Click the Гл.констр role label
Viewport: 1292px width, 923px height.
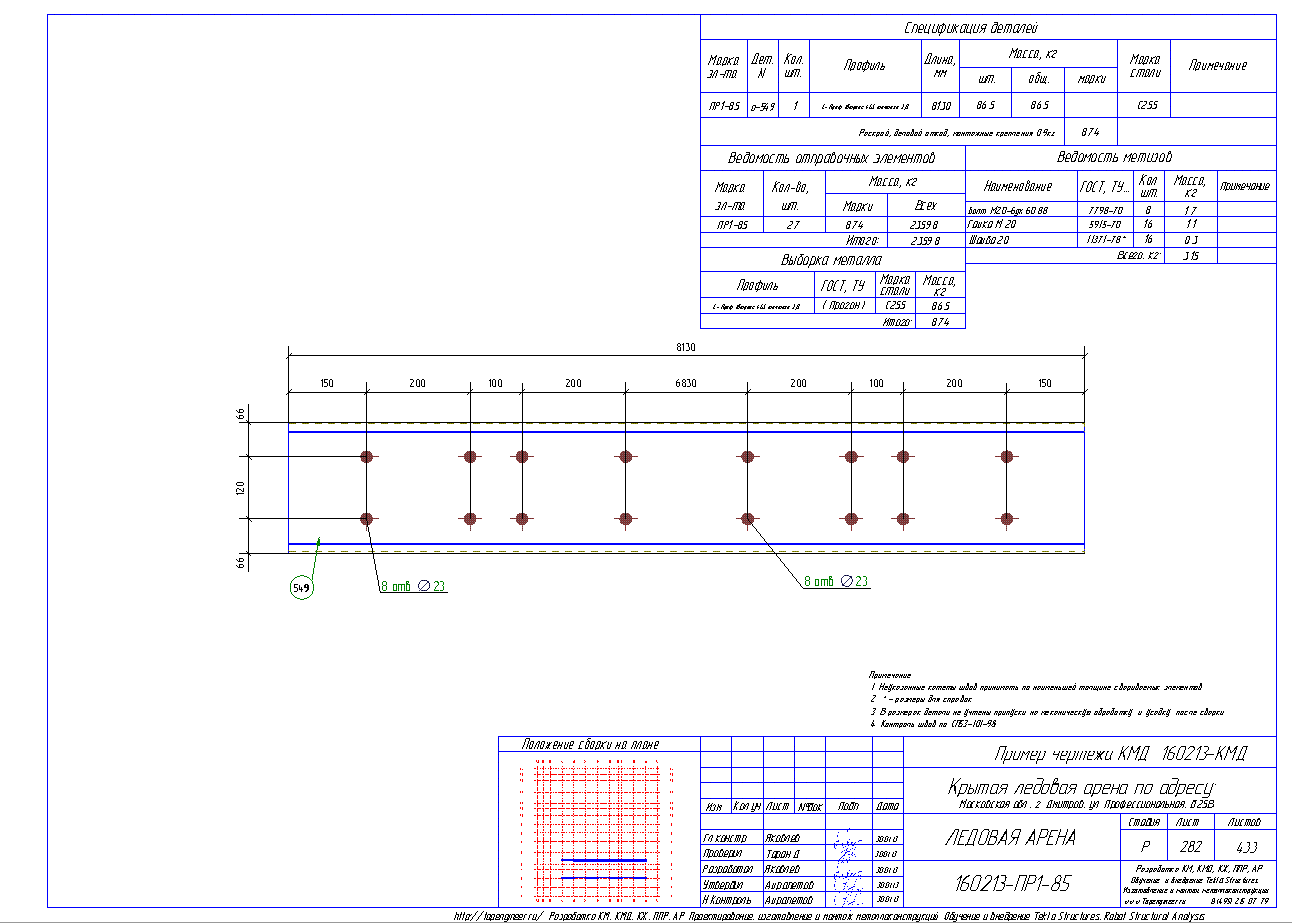pos(726,838)
